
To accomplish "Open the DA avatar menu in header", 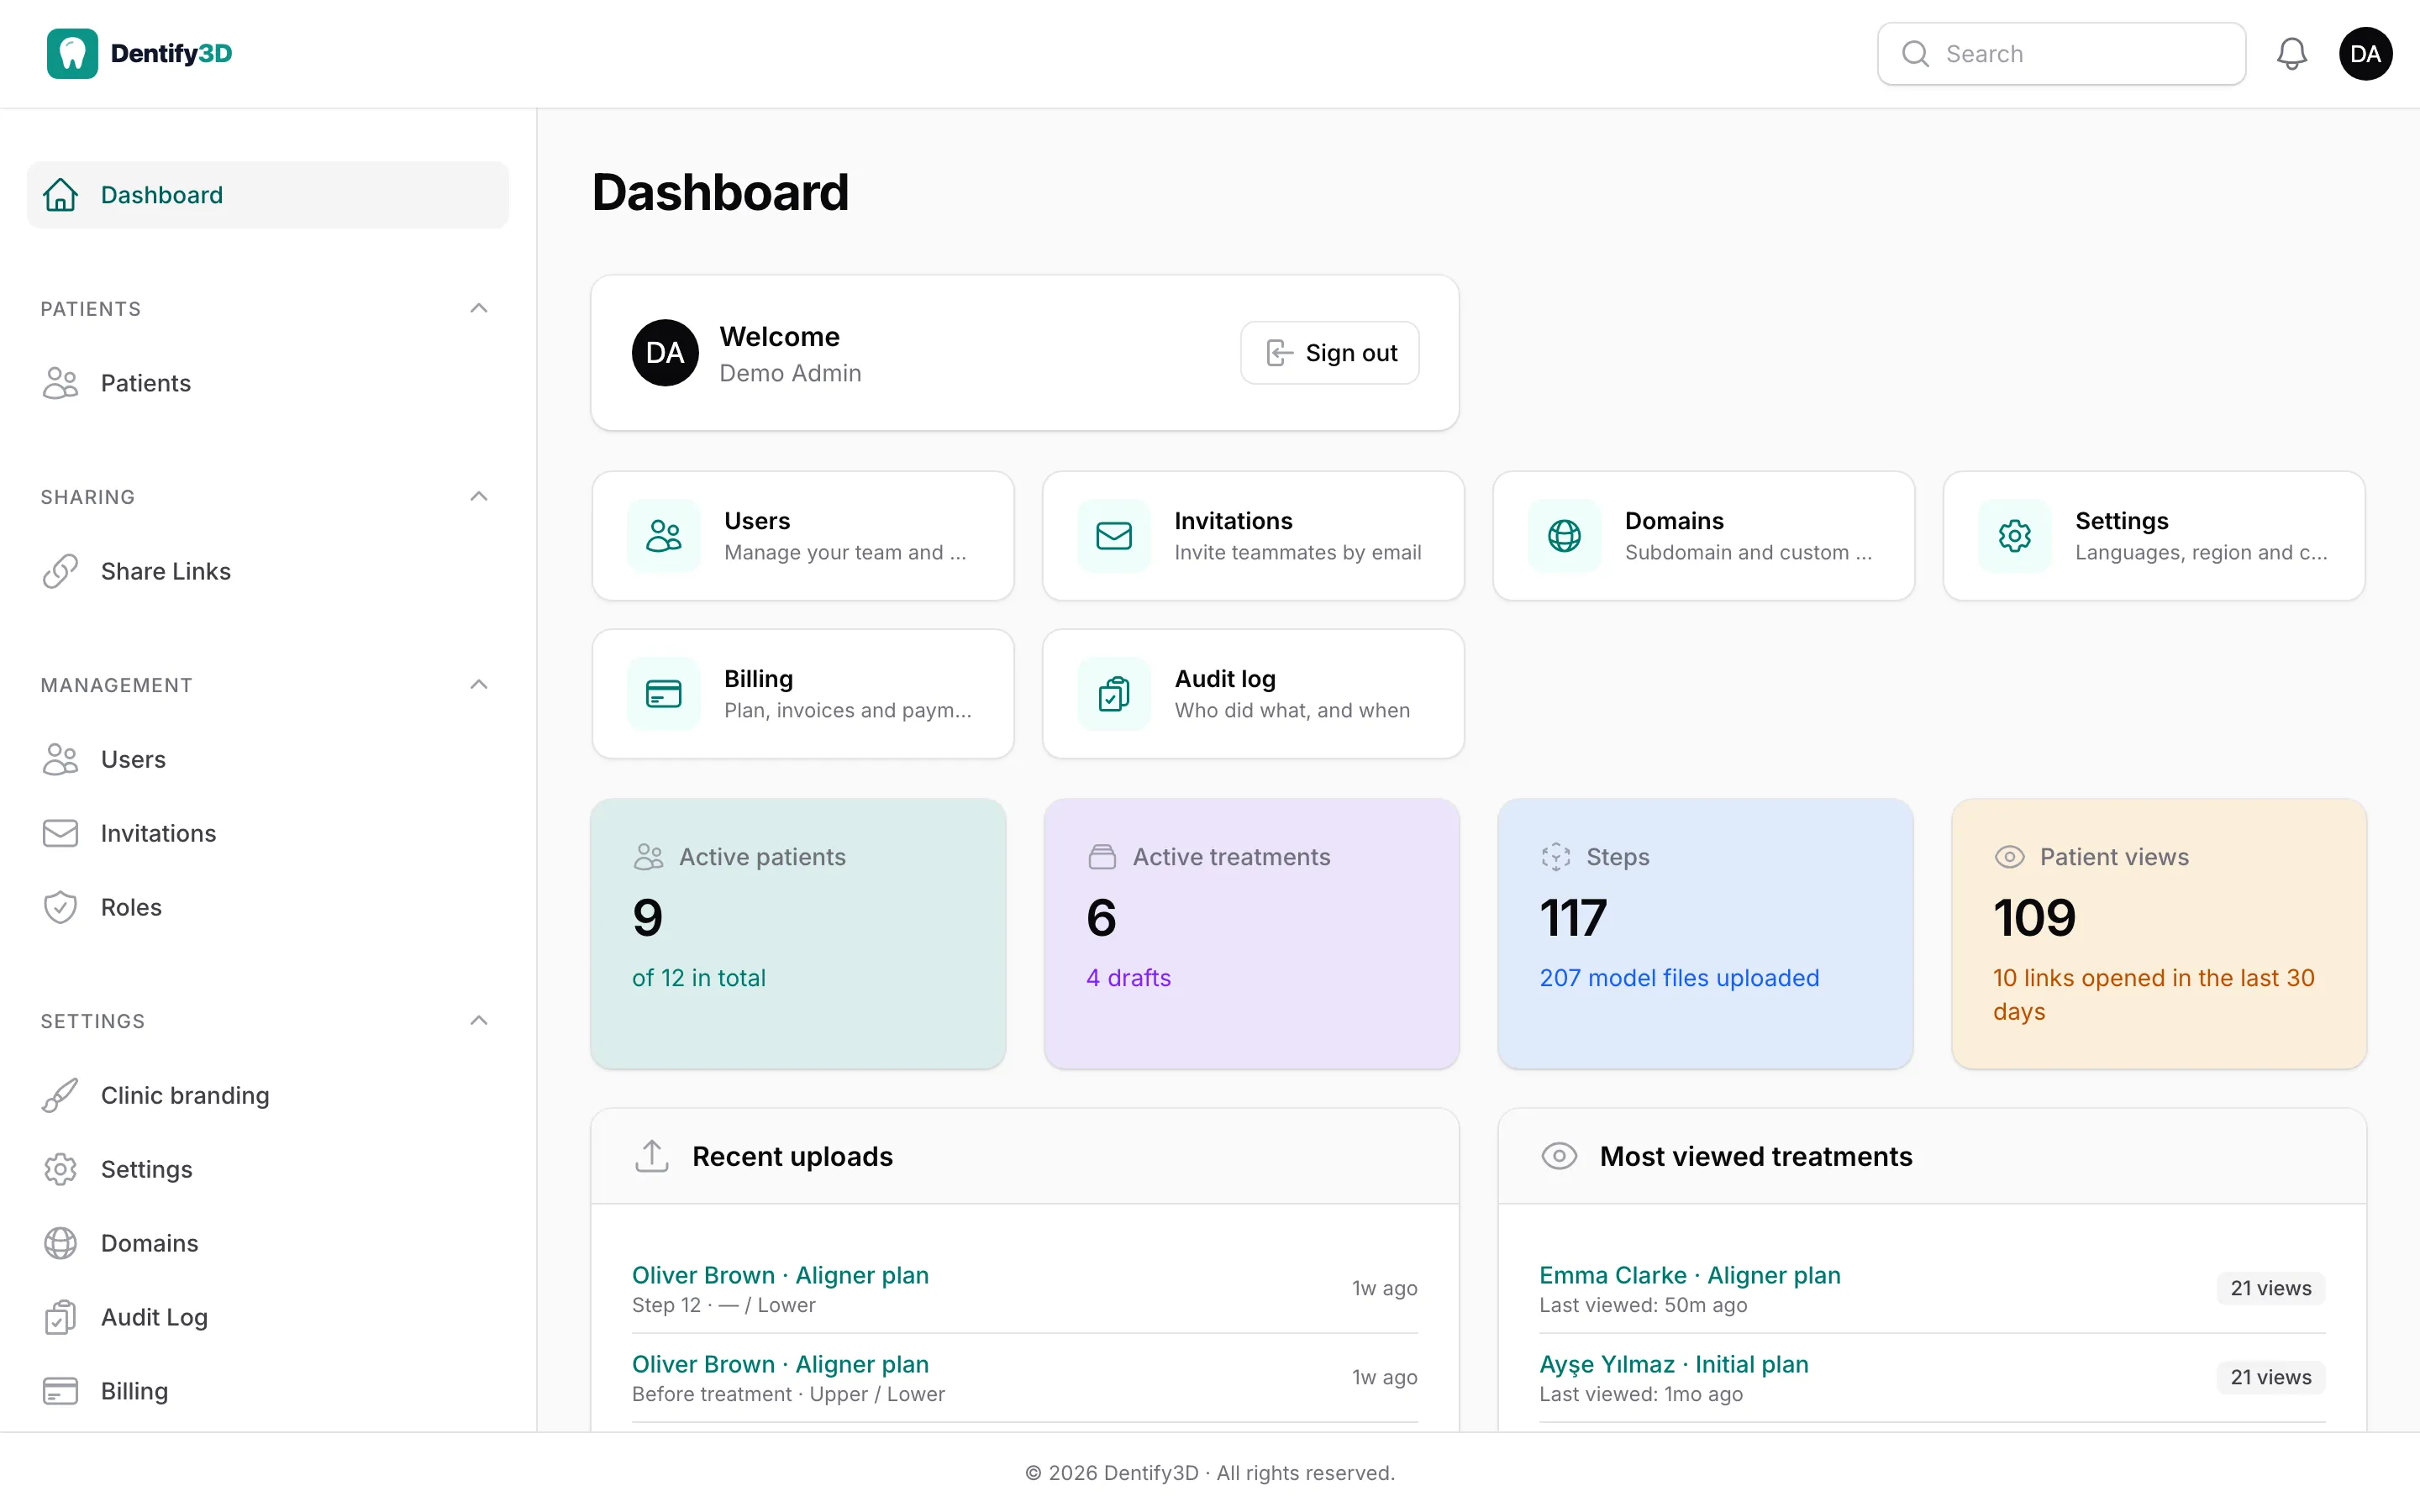I will click(x=2365, y=54).
